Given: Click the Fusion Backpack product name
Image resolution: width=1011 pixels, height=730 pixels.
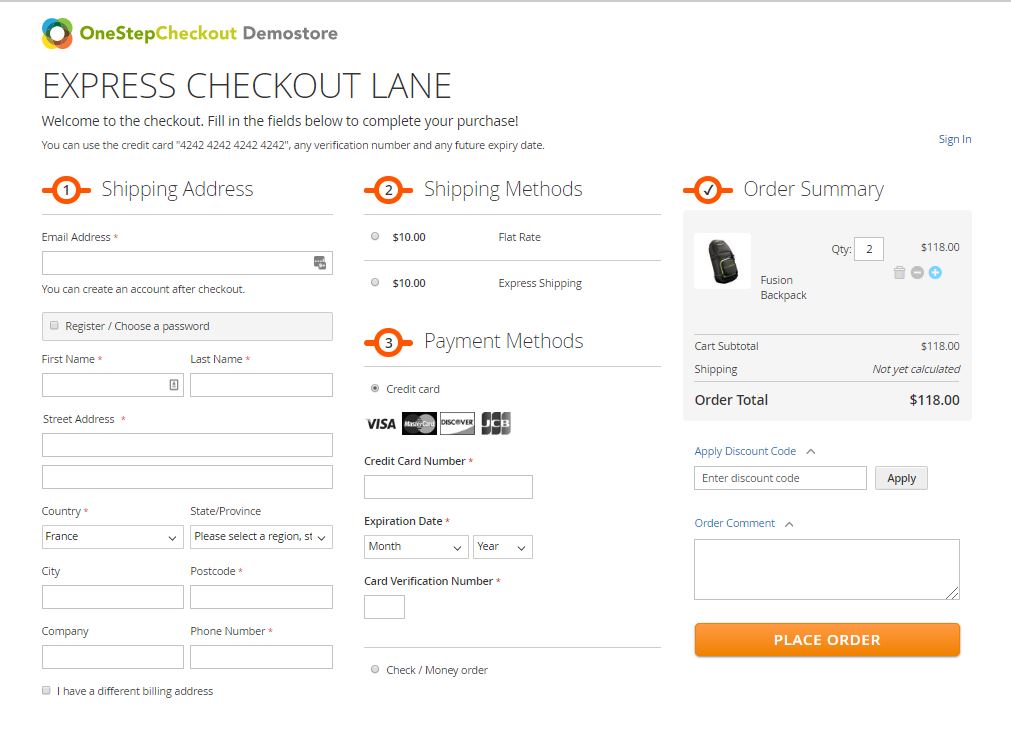Looking at the screenshot, I should 783,288.
